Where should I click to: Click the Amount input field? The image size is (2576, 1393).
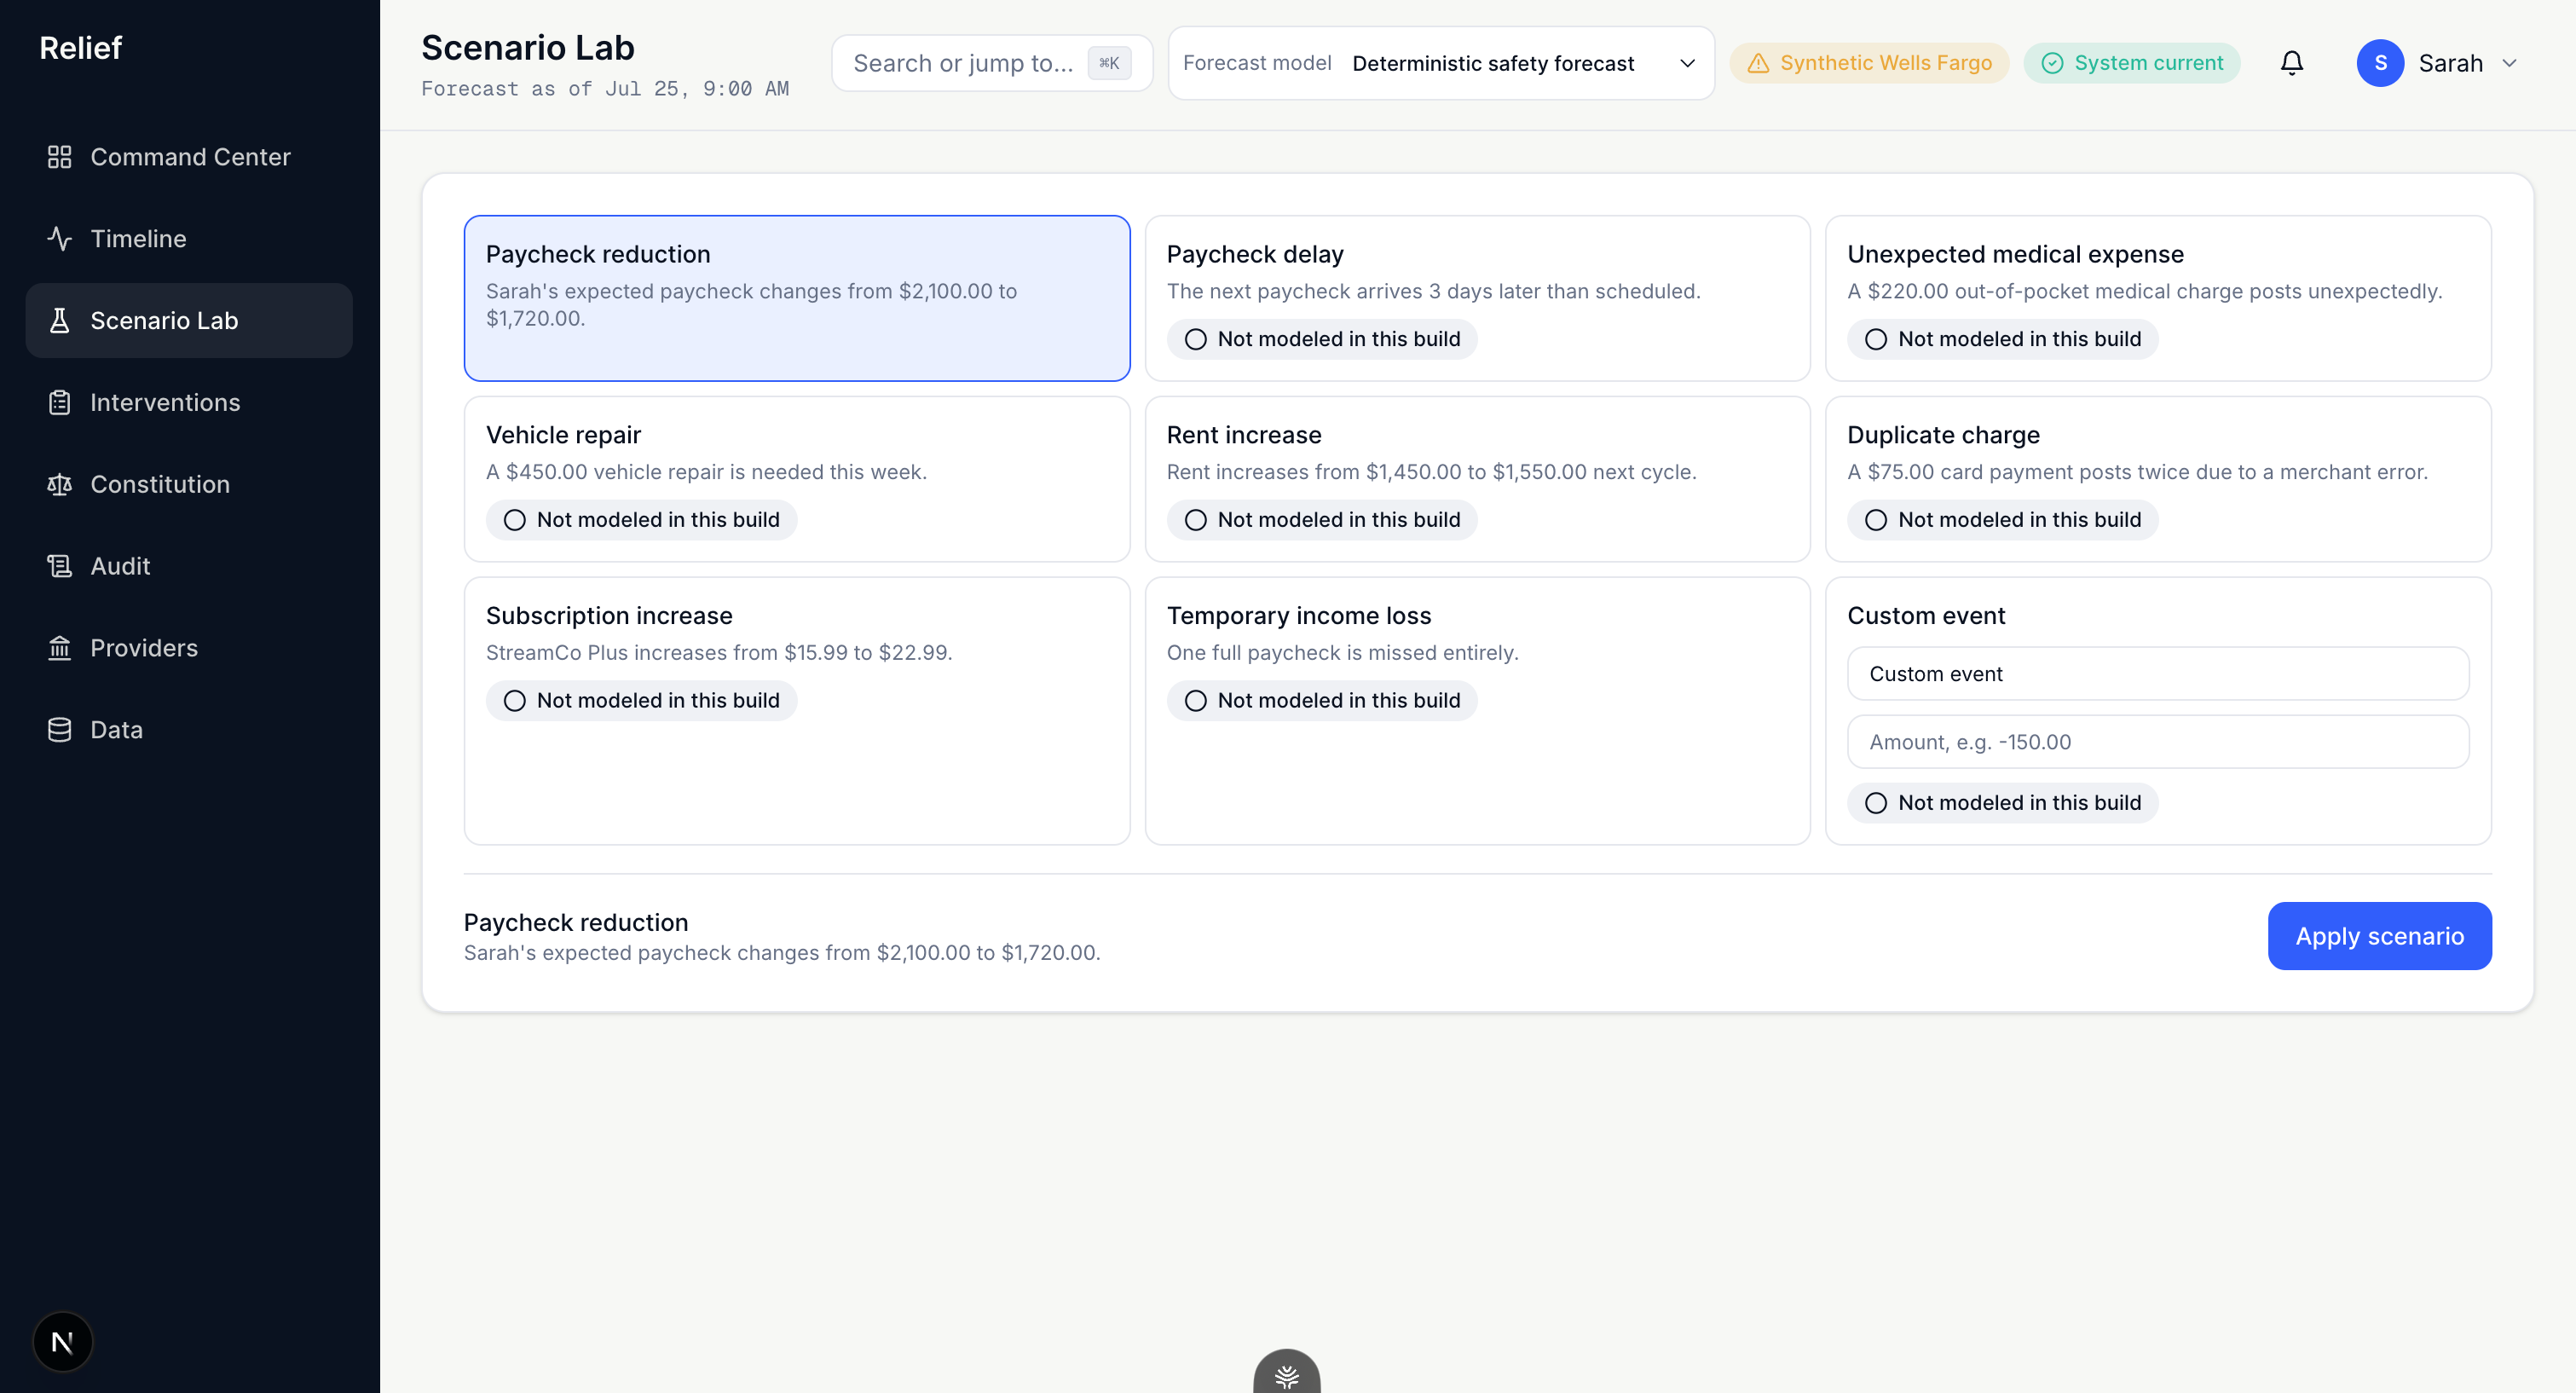(2158, 742)
